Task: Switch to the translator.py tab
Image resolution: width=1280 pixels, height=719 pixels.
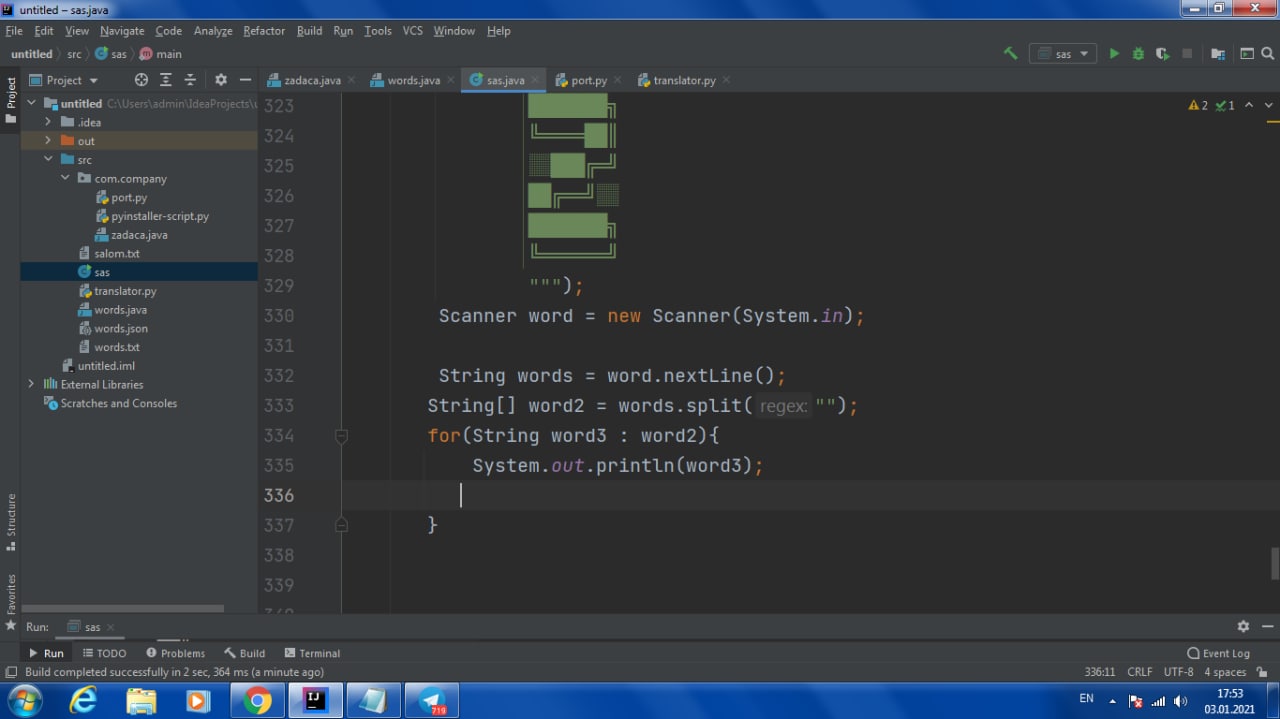Action: pos(684,80)
